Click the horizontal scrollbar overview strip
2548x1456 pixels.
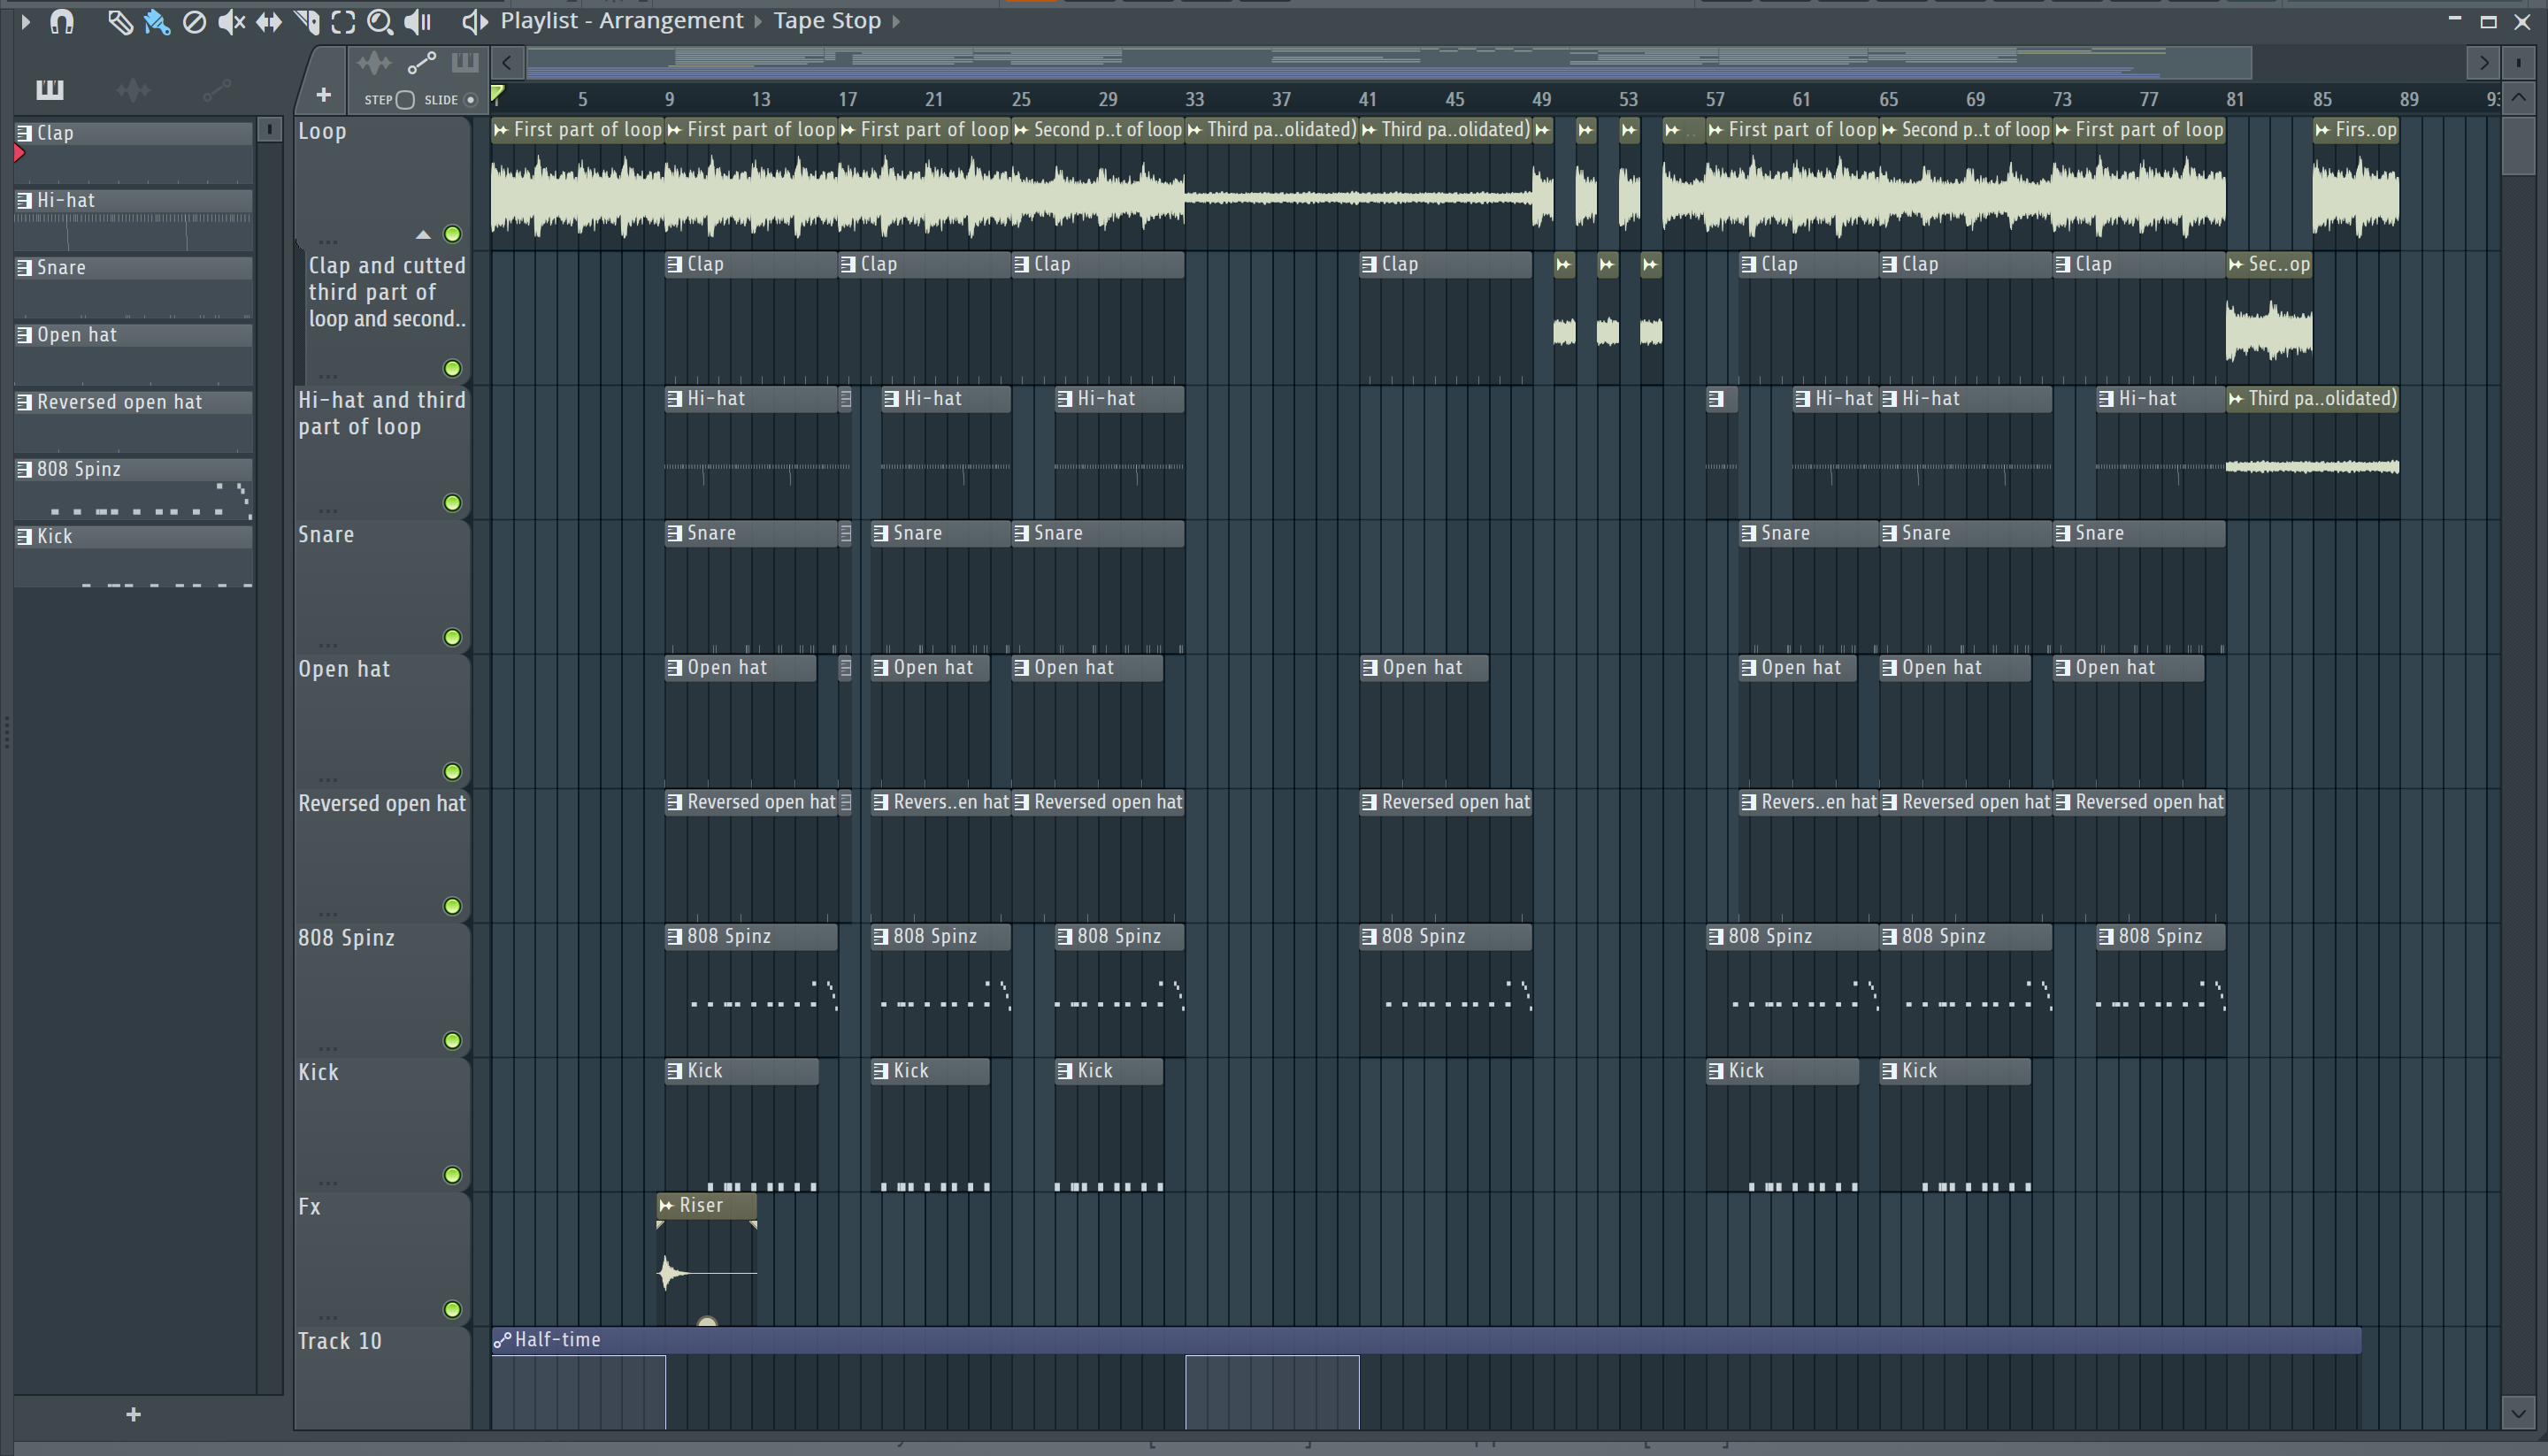click(x=1389, y=63)
